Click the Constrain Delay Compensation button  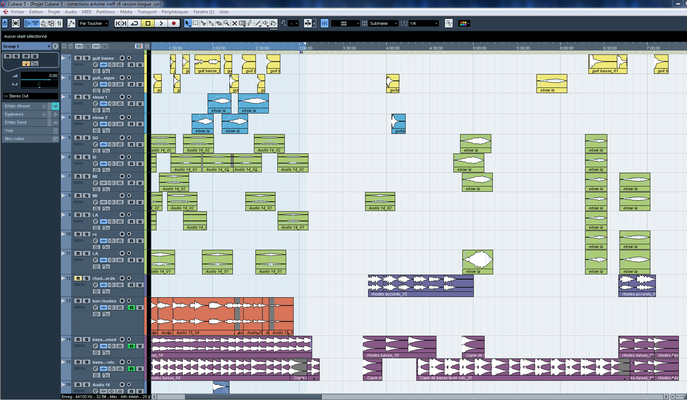(16, 23)
